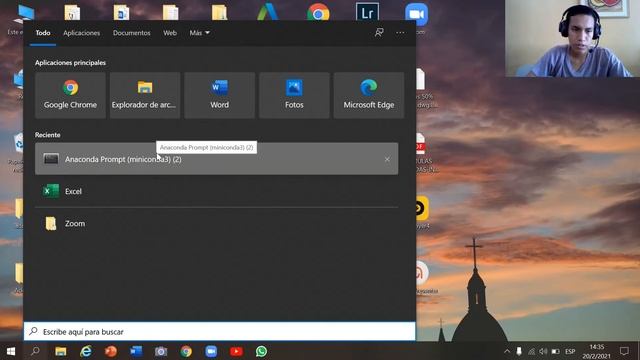The height and width of the screenshot is (360, 640).
Task: Open Zoom folder from recent list
Action: (x=216, y=223)
